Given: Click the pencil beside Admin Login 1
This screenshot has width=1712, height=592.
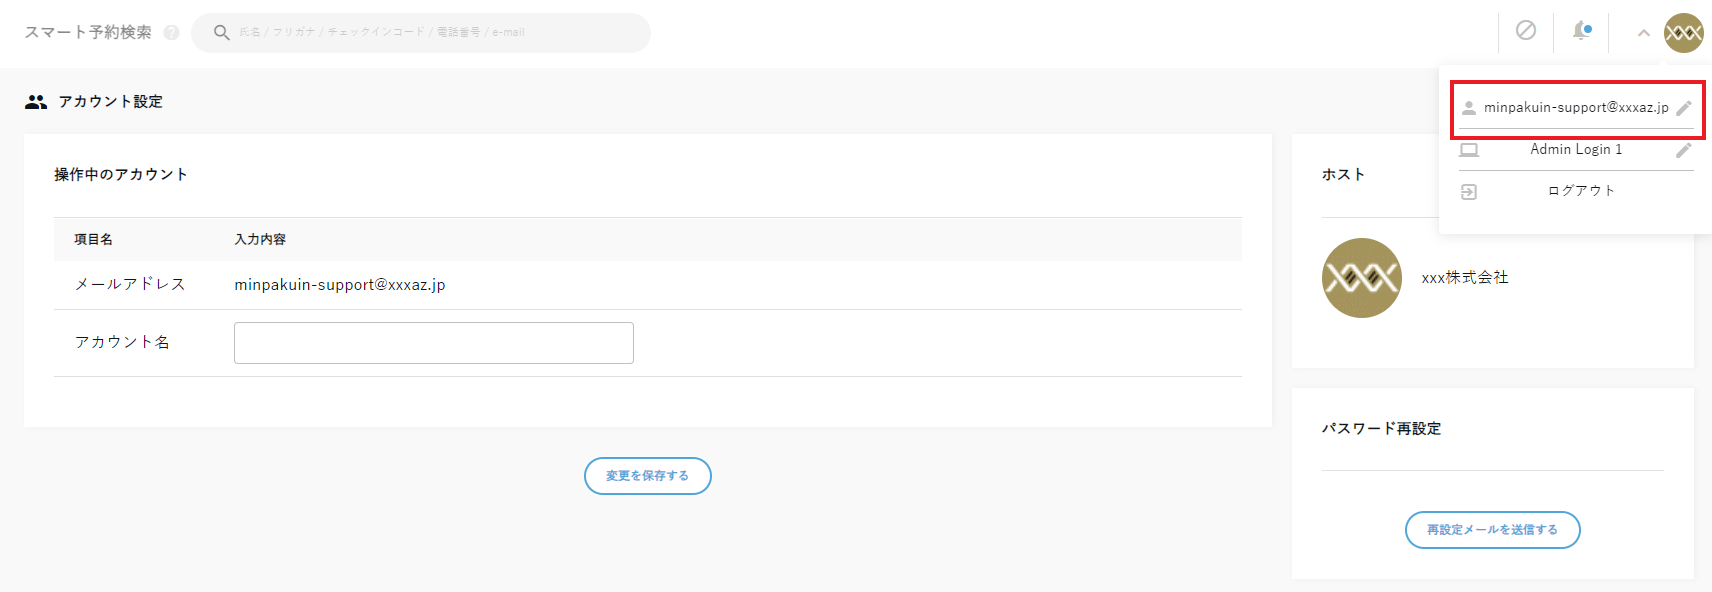Looking at the screenshot, I should [1684, 150].
